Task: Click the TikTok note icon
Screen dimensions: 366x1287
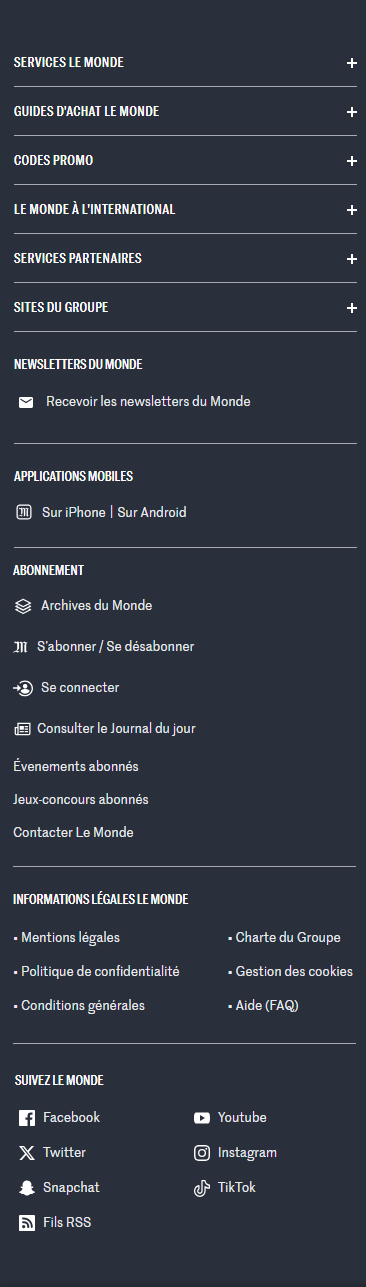Action: [202, 1188]
